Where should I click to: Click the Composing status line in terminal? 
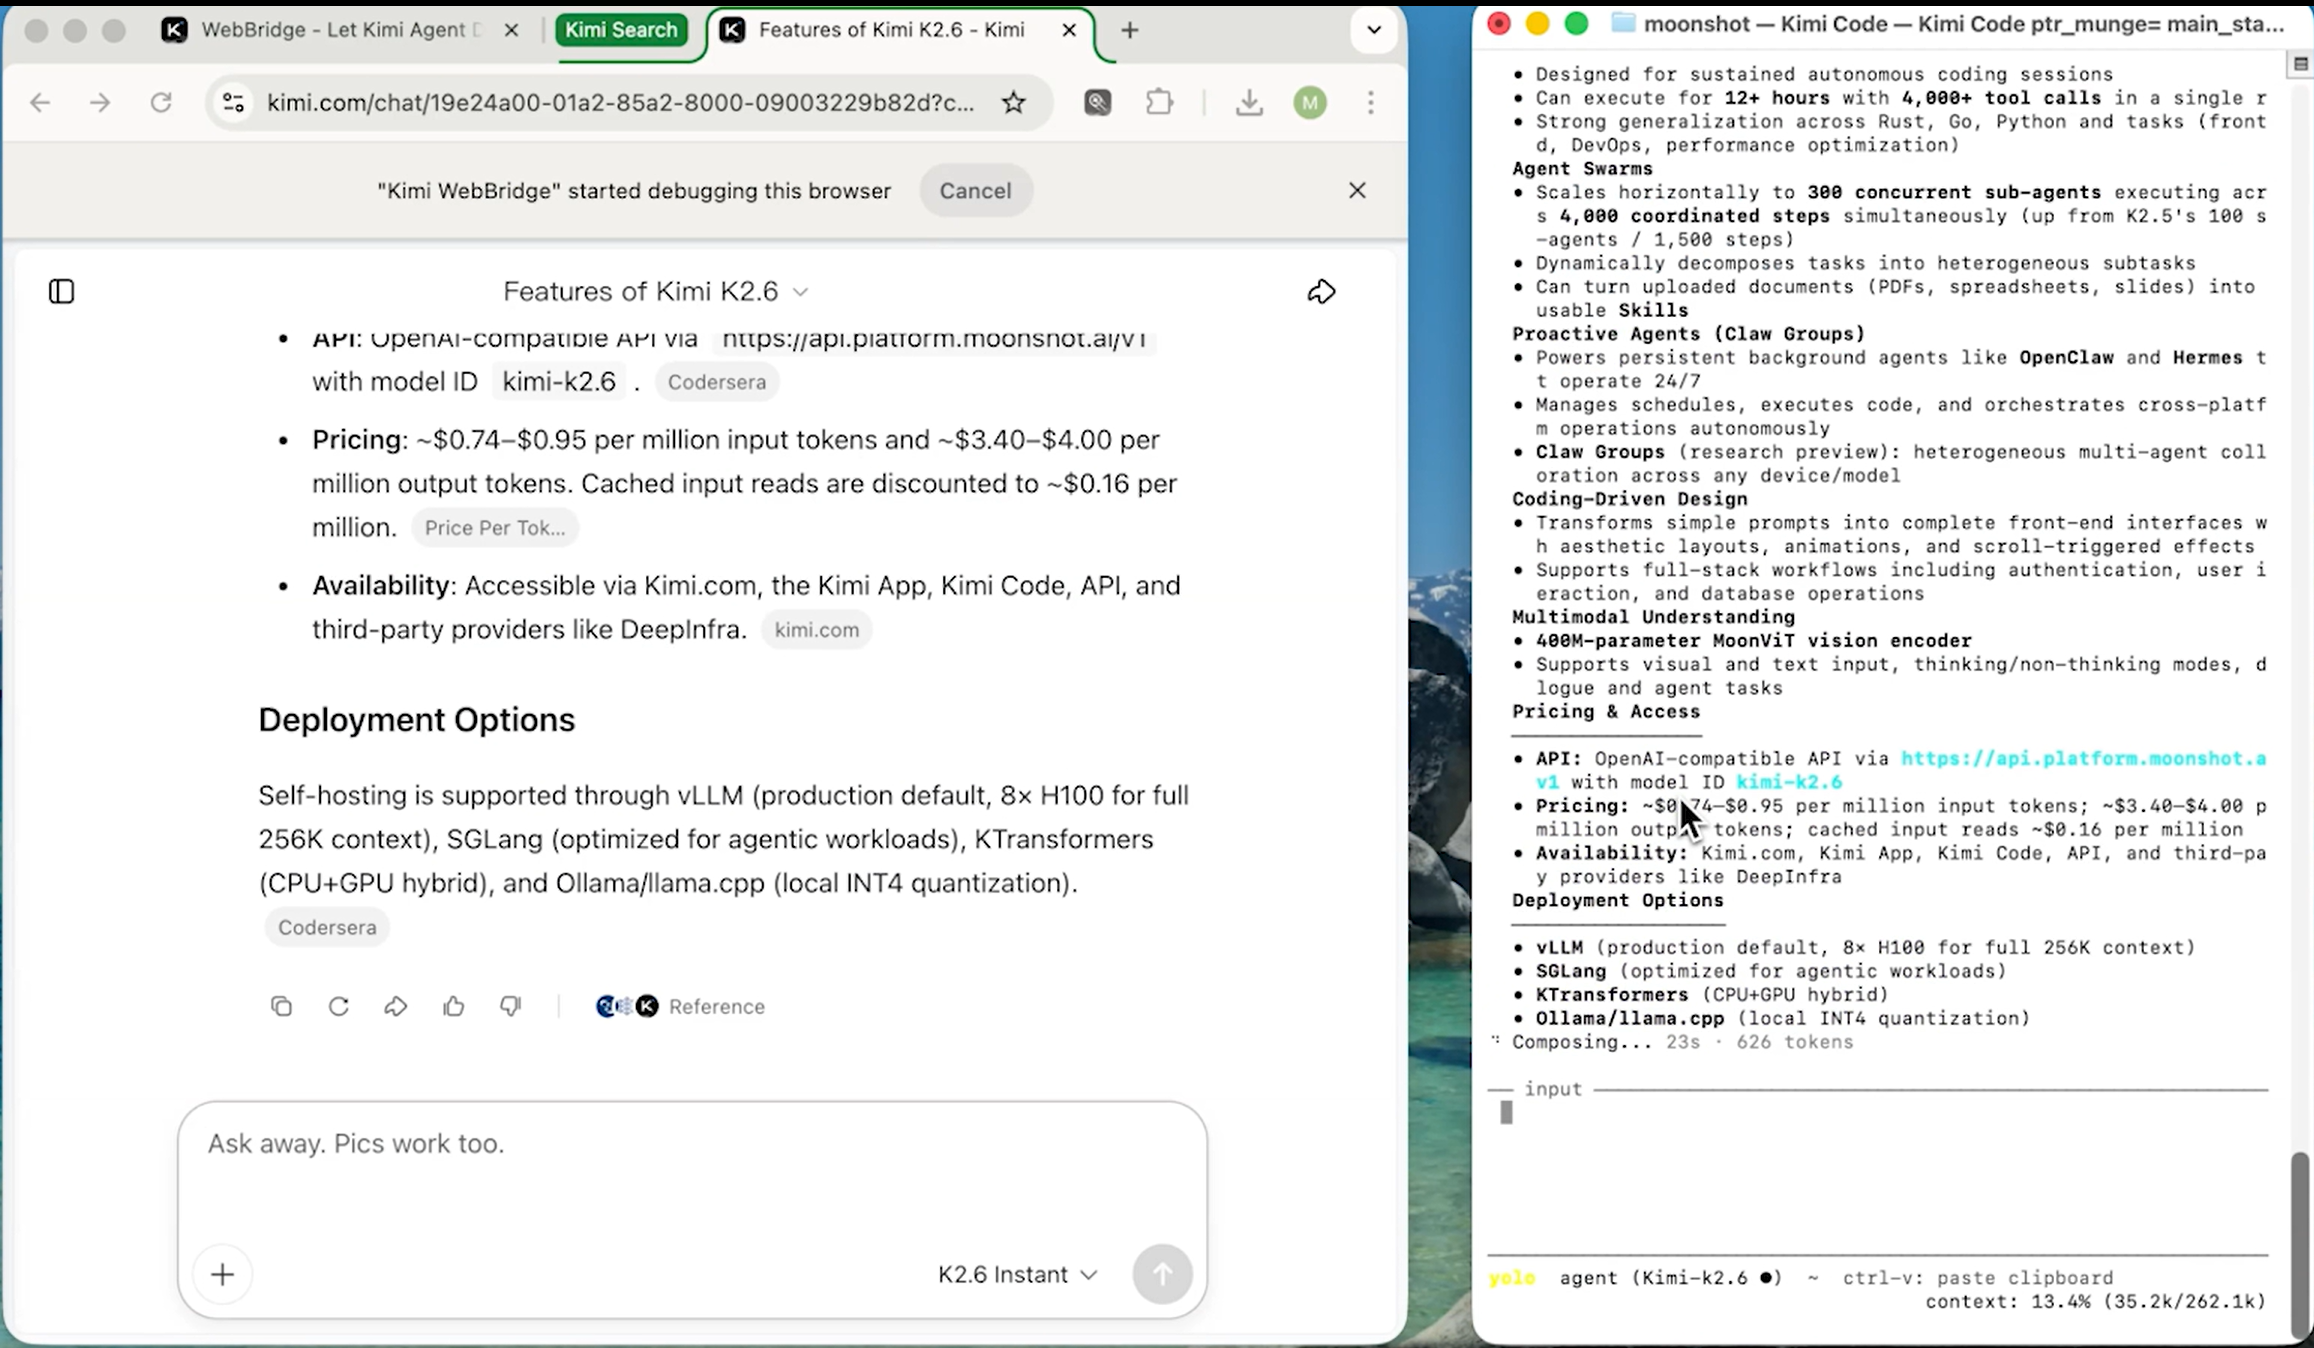[x=1682, y=1042]
